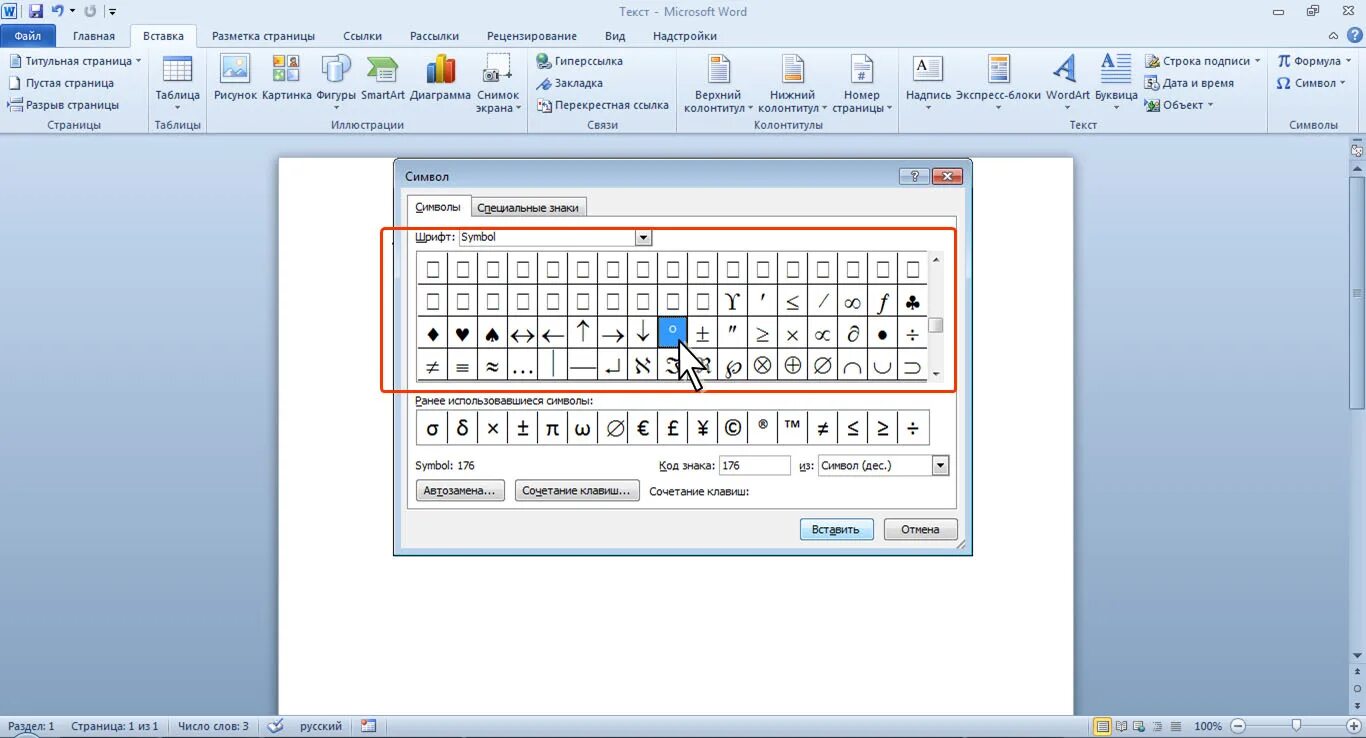Image resolution: width=1366 pixels, height=738 pixels.
Task: Click русский language in status bar
Action: click(x=320, y=726)
